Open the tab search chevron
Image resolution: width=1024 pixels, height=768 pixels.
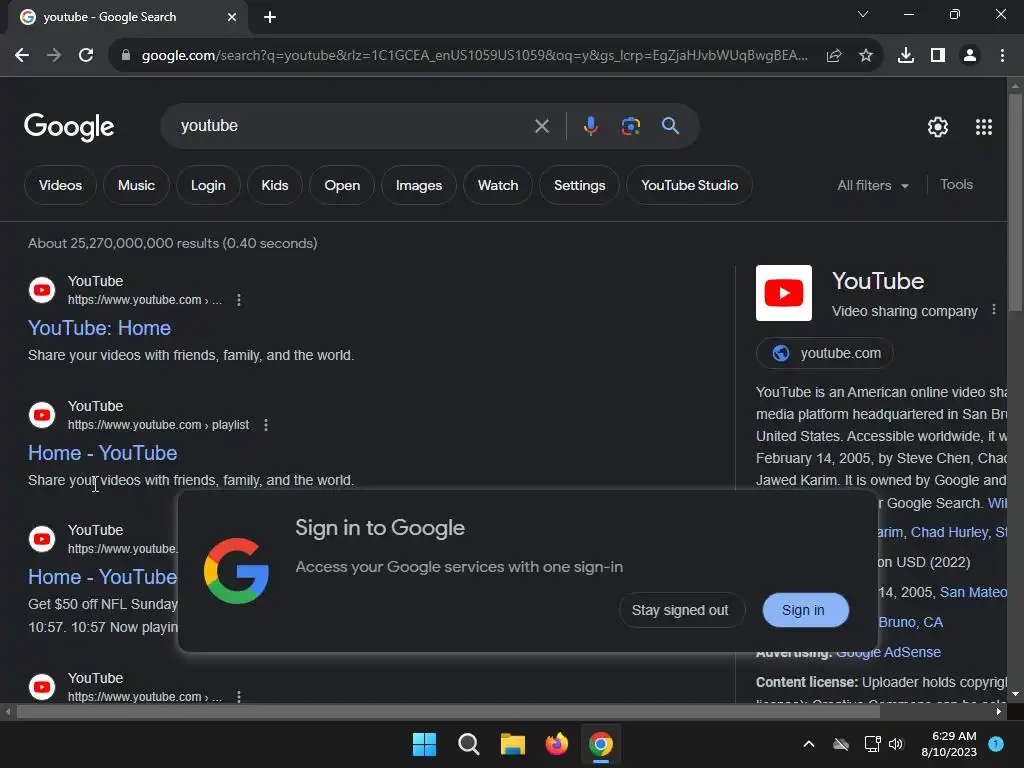863,14
